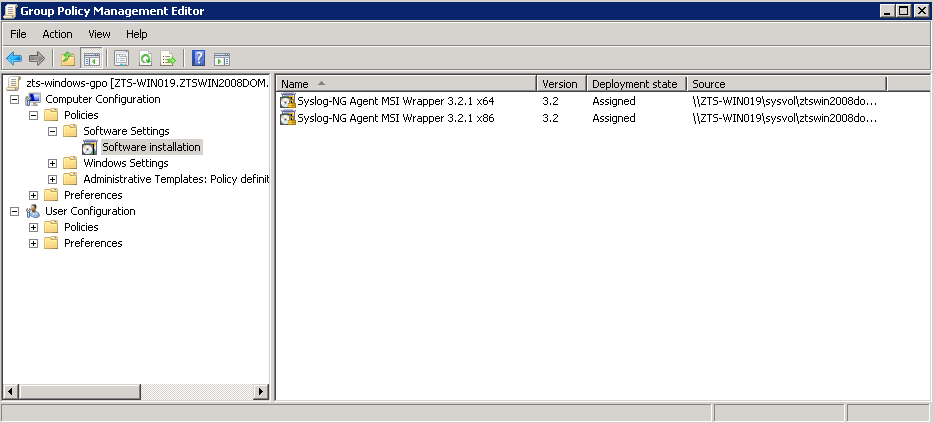Image resolution: width=934 pixels, height=423 pixels.
Task: Toggle the Show/Hide Console Tree button
Action: pyautogui.click(x=91, y=58)
